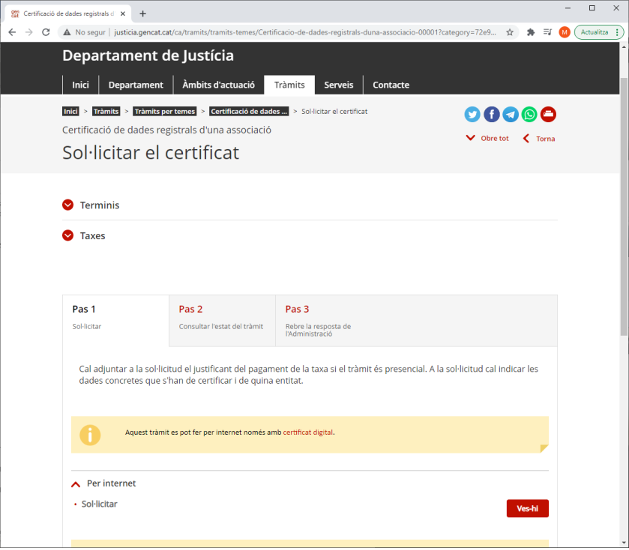Share via the Telegram icon
The image size is (629, 550).
point(510,114)
